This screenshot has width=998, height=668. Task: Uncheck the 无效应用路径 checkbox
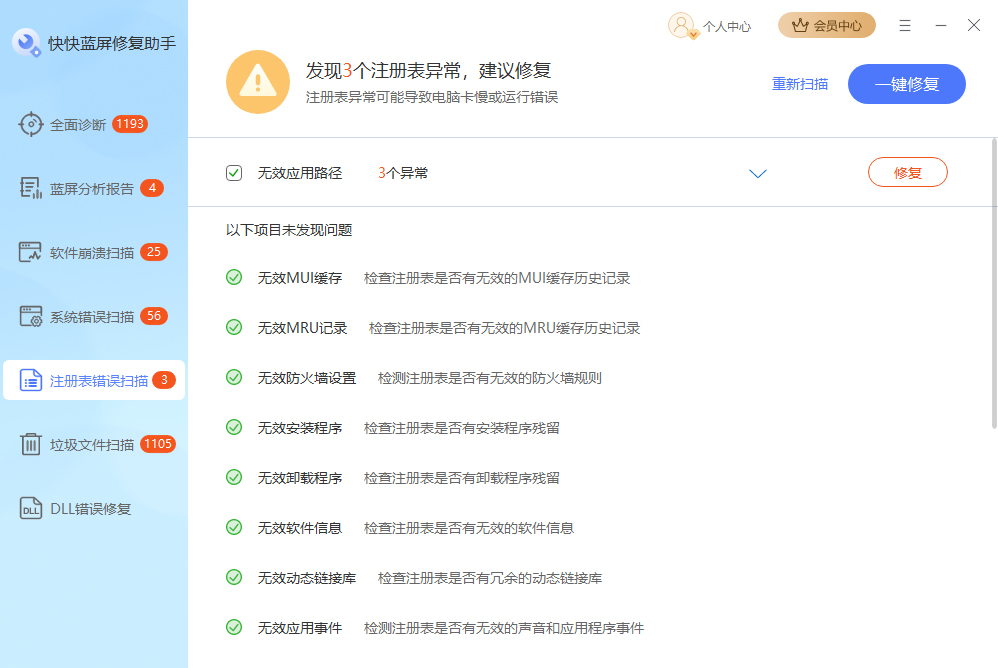point(234,172)
